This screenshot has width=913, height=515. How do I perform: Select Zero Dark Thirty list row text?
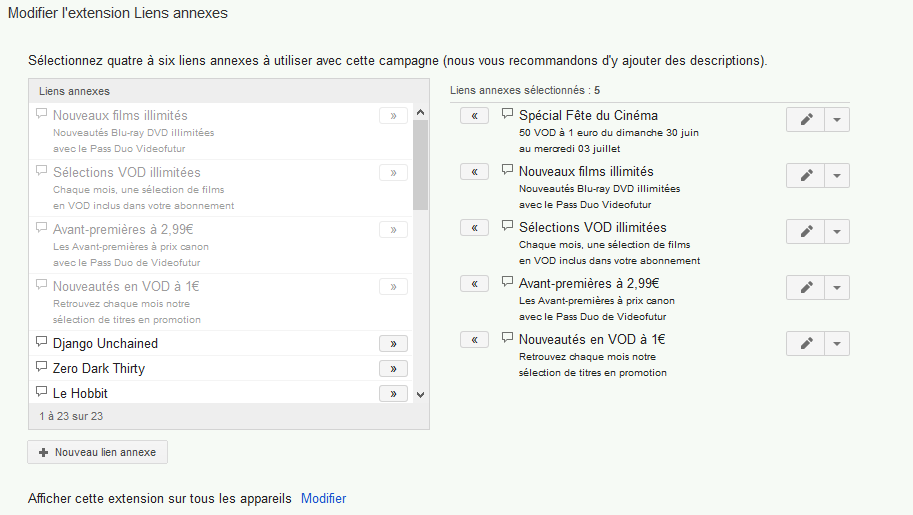coord(99,369)
